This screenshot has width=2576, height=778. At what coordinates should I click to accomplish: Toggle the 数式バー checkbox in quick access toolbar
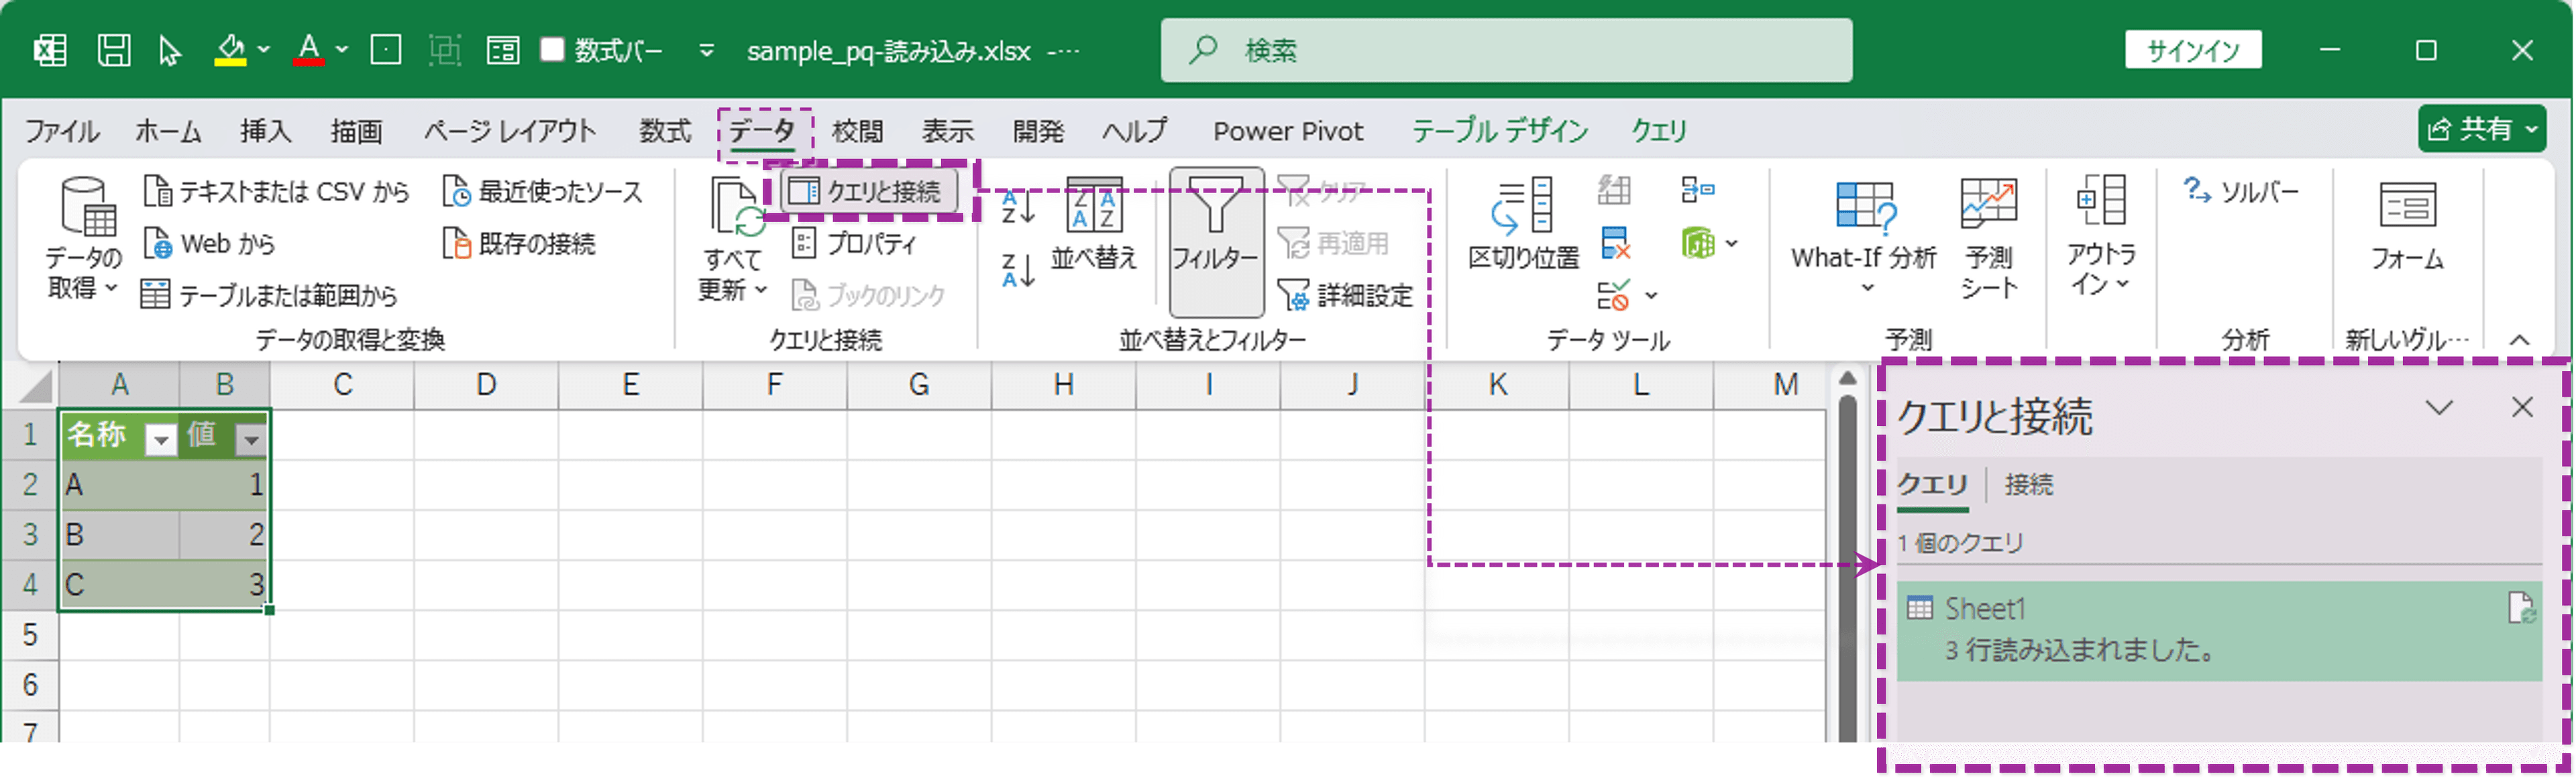[x=553, y=50]
